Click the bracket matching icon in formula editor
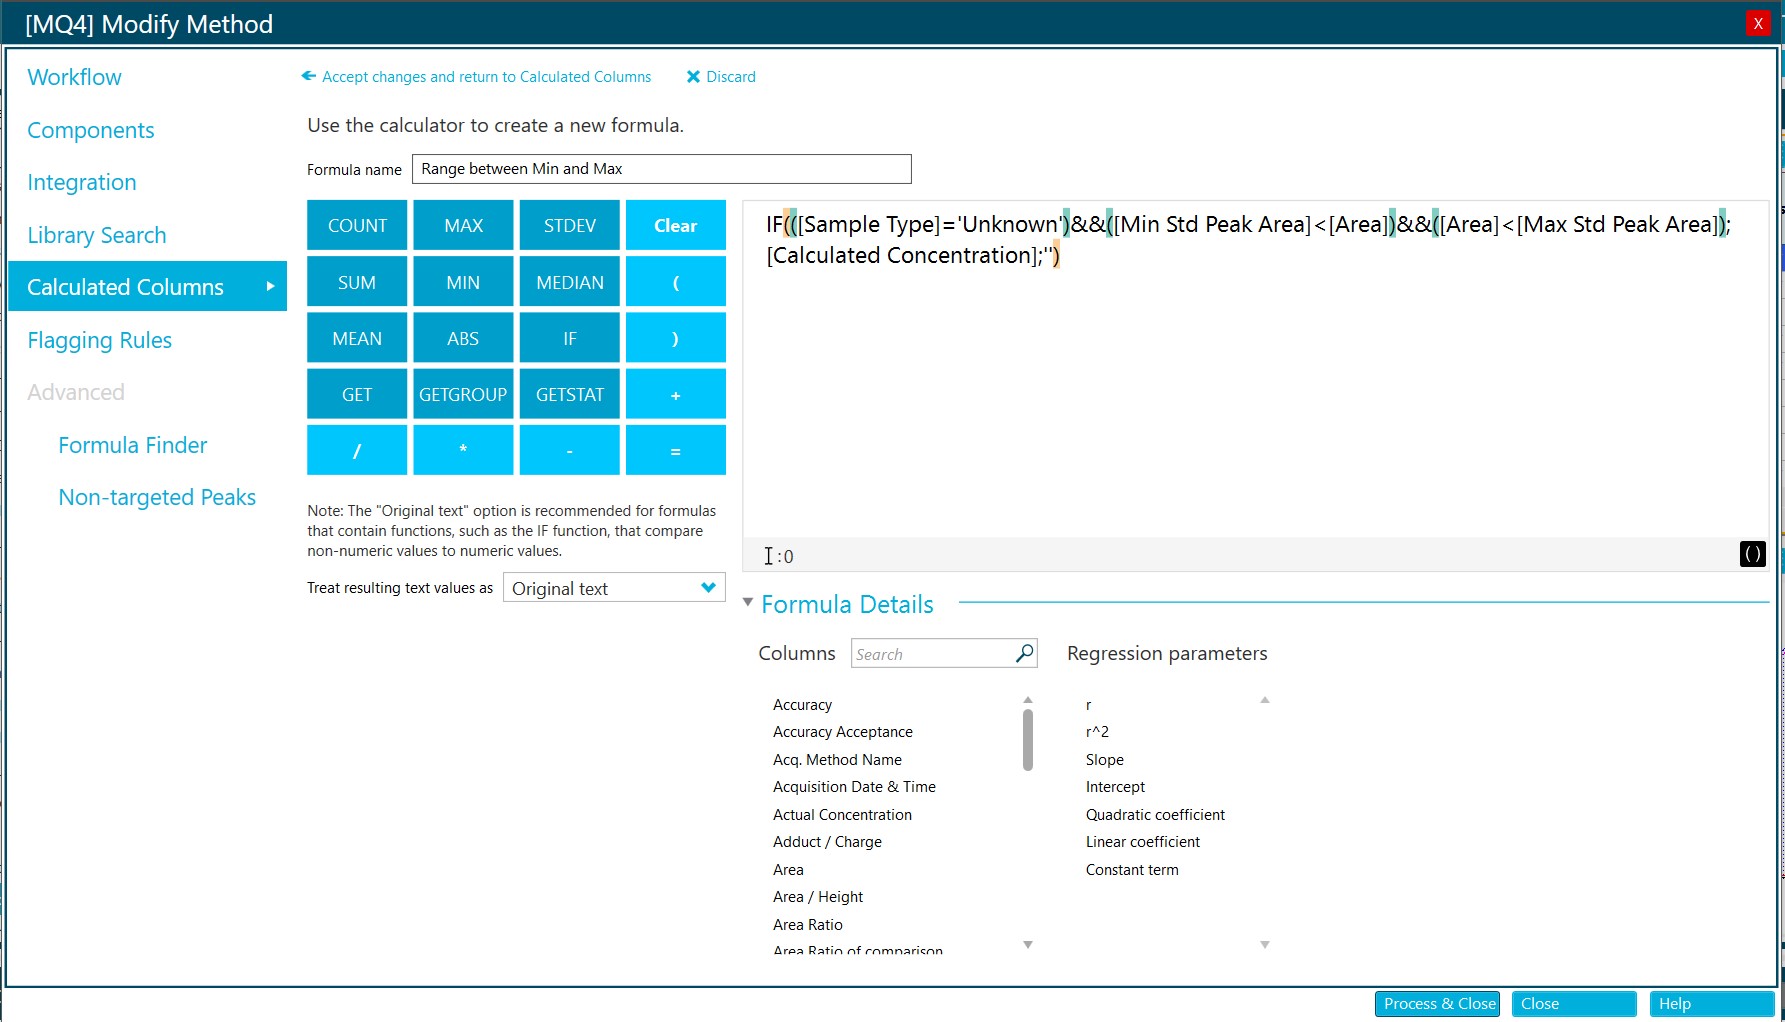This screenshot has height=1022, width=1785. click(x=1752, y=554)
